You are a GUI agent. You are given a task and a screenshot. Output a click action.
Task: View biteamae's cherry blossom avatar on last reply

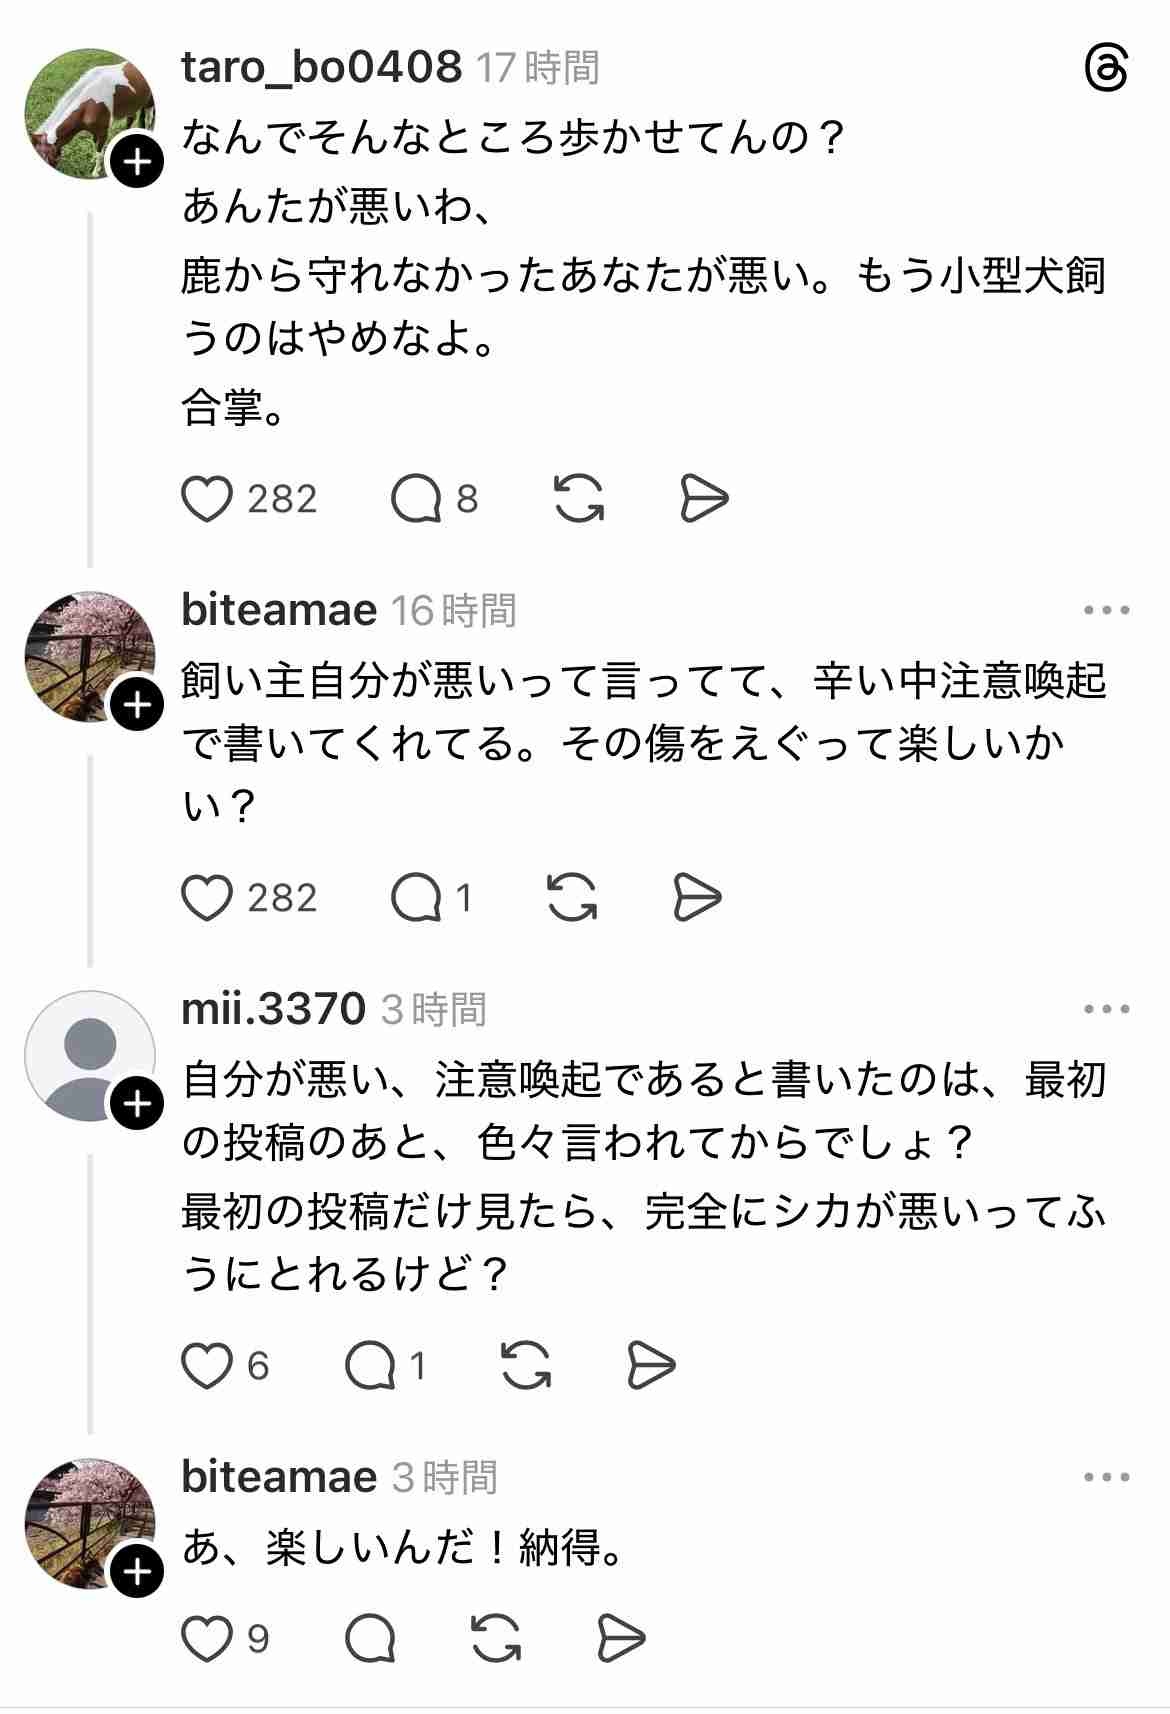(88, 1522)
